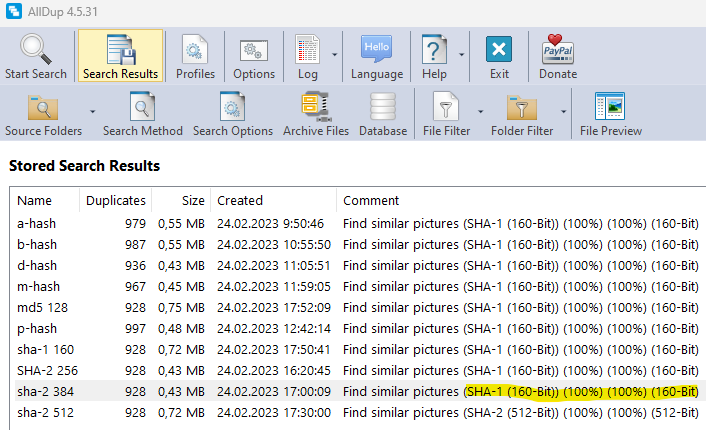Expand the Help dropdown arrow
The width and height of the screenshot is (706, 430).
click(461, 56)
